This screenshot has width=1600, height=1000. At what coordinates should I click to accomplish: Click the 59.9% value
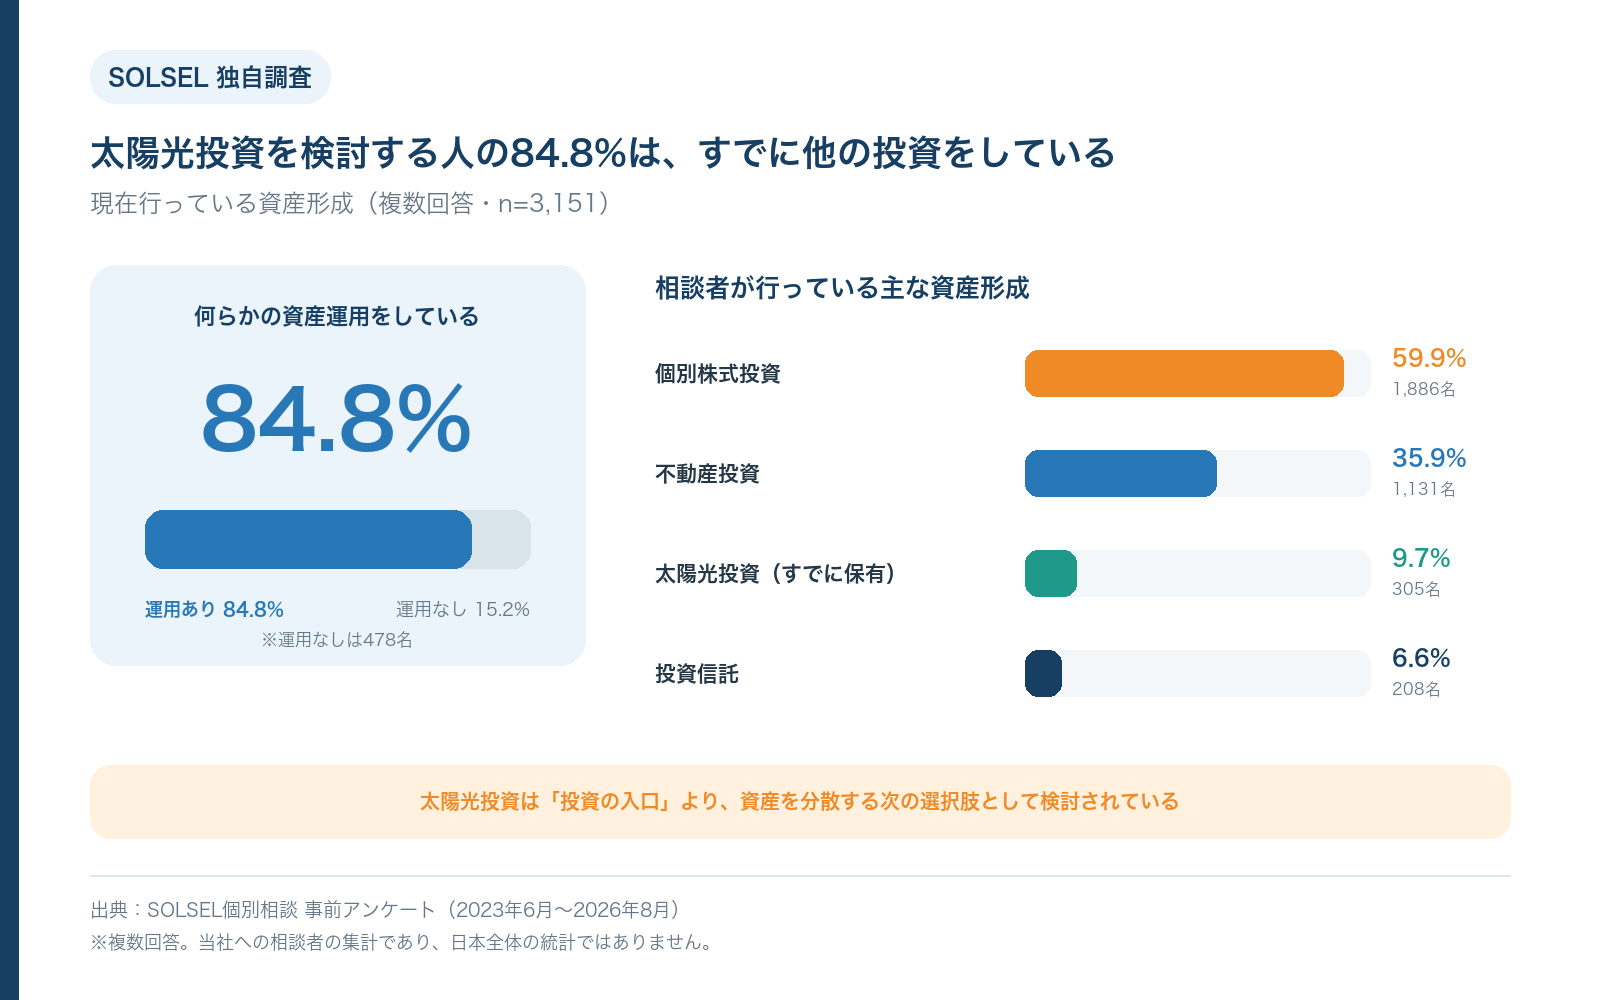[1429, 358]
